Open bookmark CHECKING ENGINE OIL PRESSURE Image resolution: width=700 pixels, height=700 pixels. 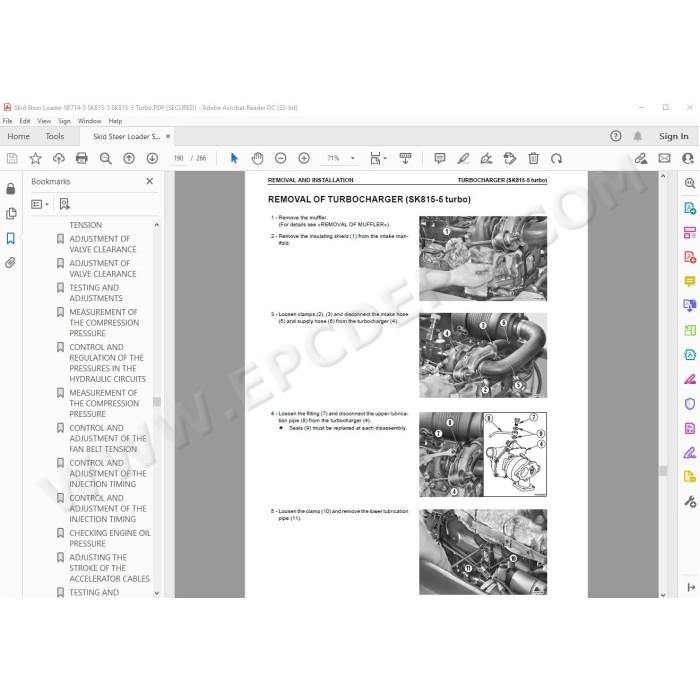(x=110, y=538)
